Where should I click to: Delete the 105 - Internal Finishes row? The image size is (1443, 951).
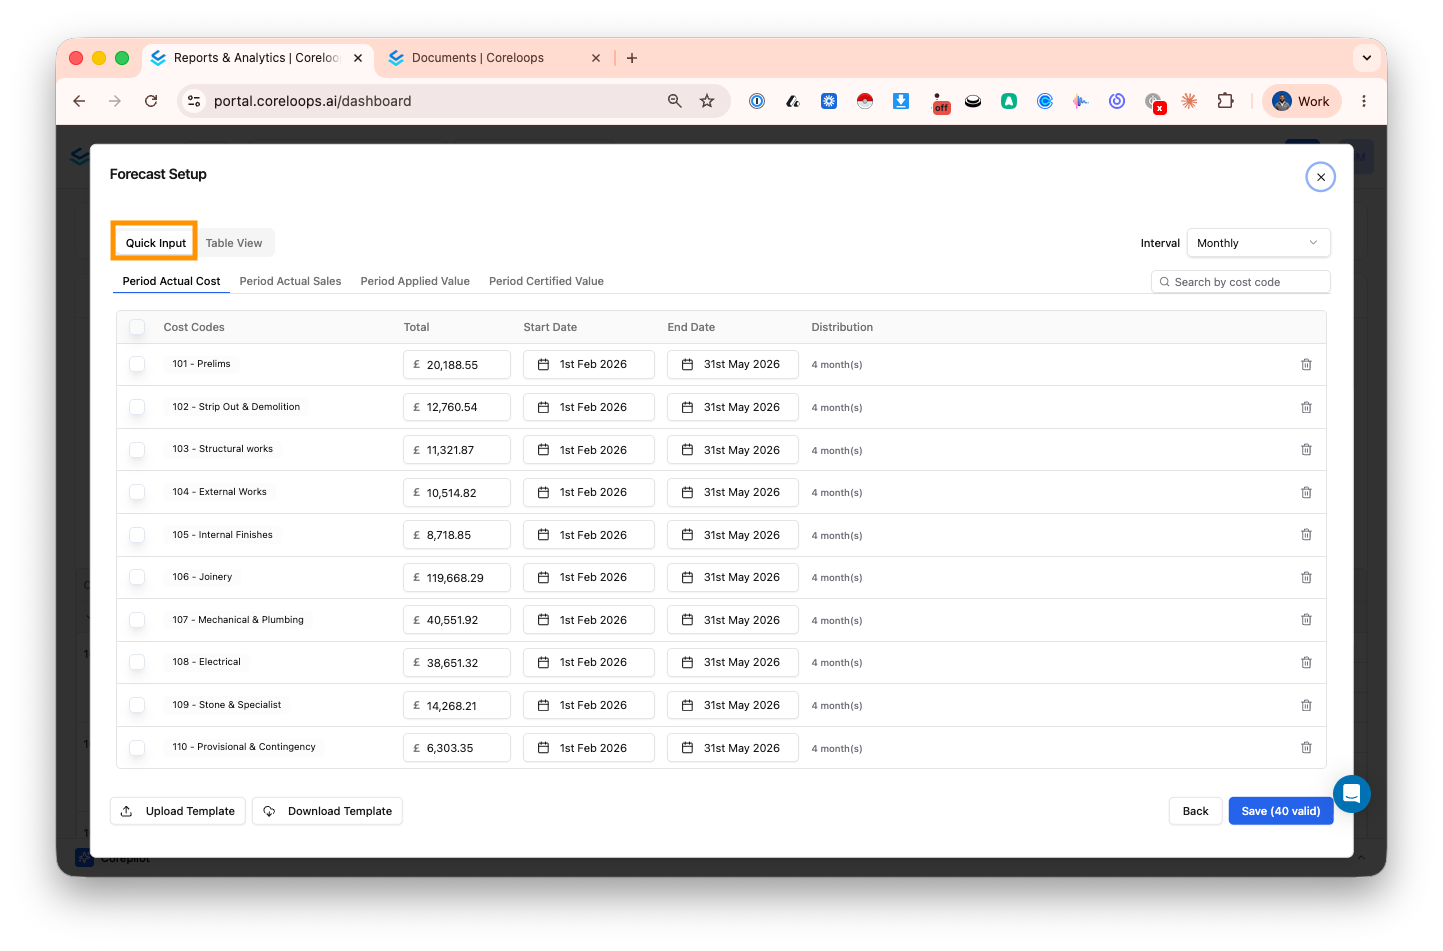1306,535
